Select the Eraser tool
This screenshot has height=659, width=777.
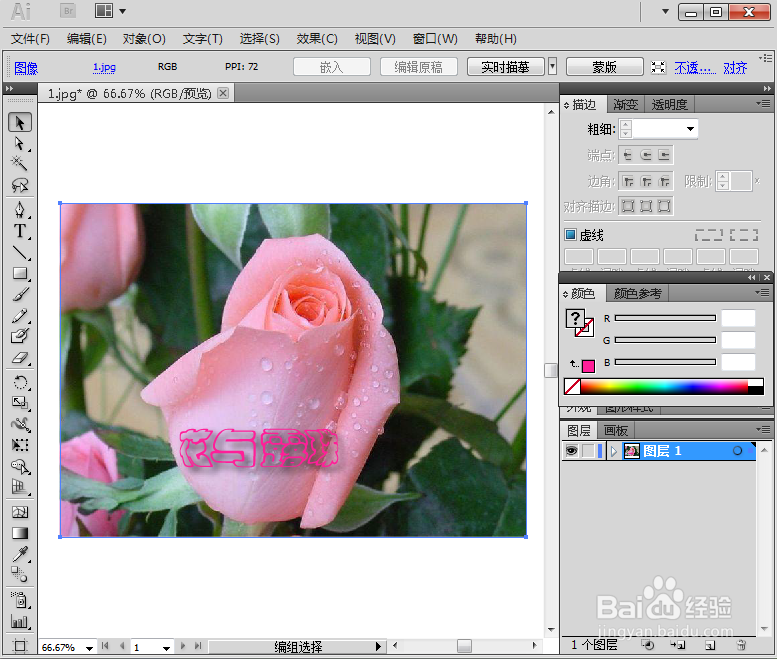(x=20, y=358)
